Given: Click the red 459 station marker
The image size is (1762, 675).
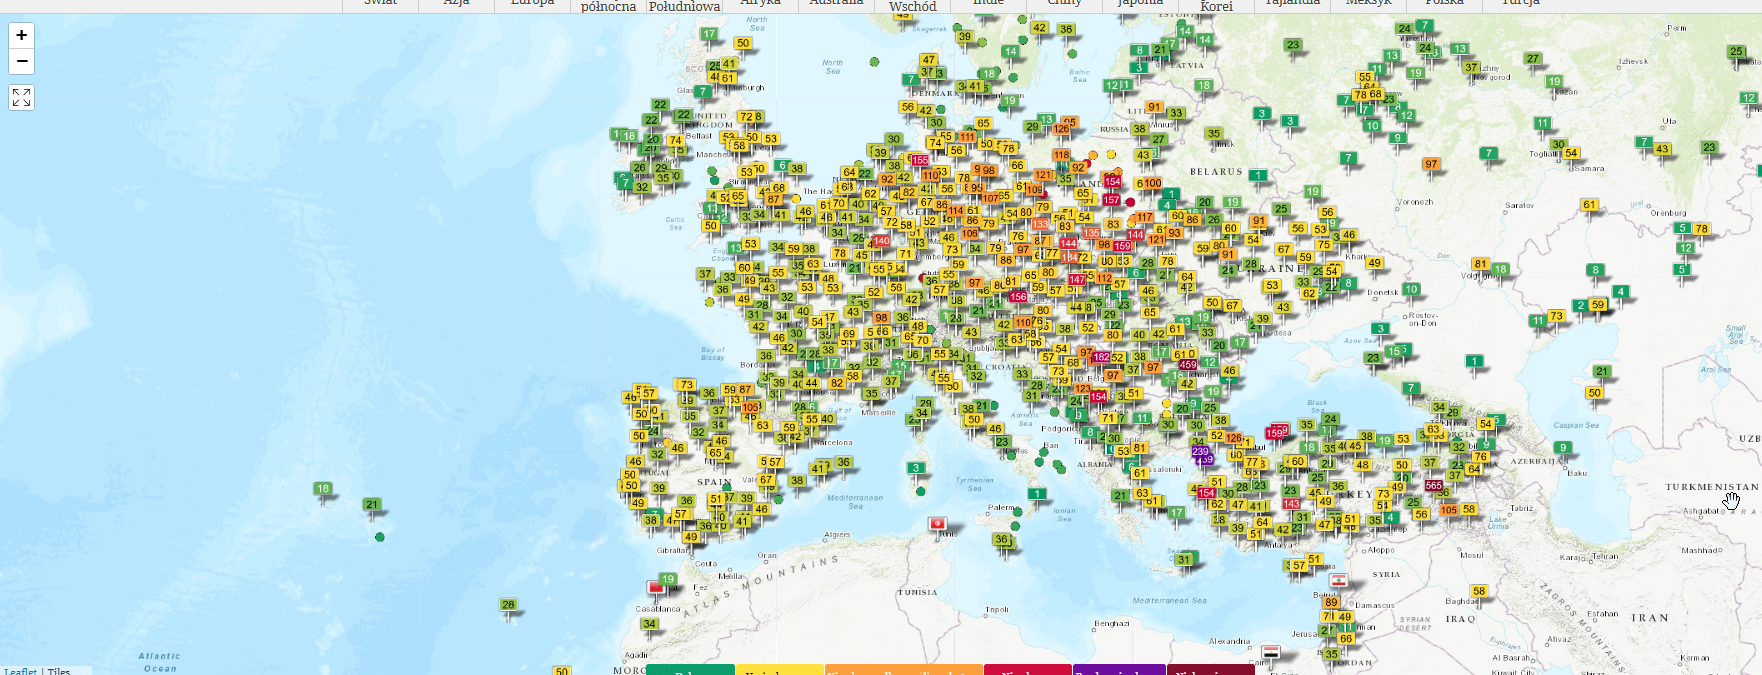Looking at the screenshot, I should [1188, 365].
